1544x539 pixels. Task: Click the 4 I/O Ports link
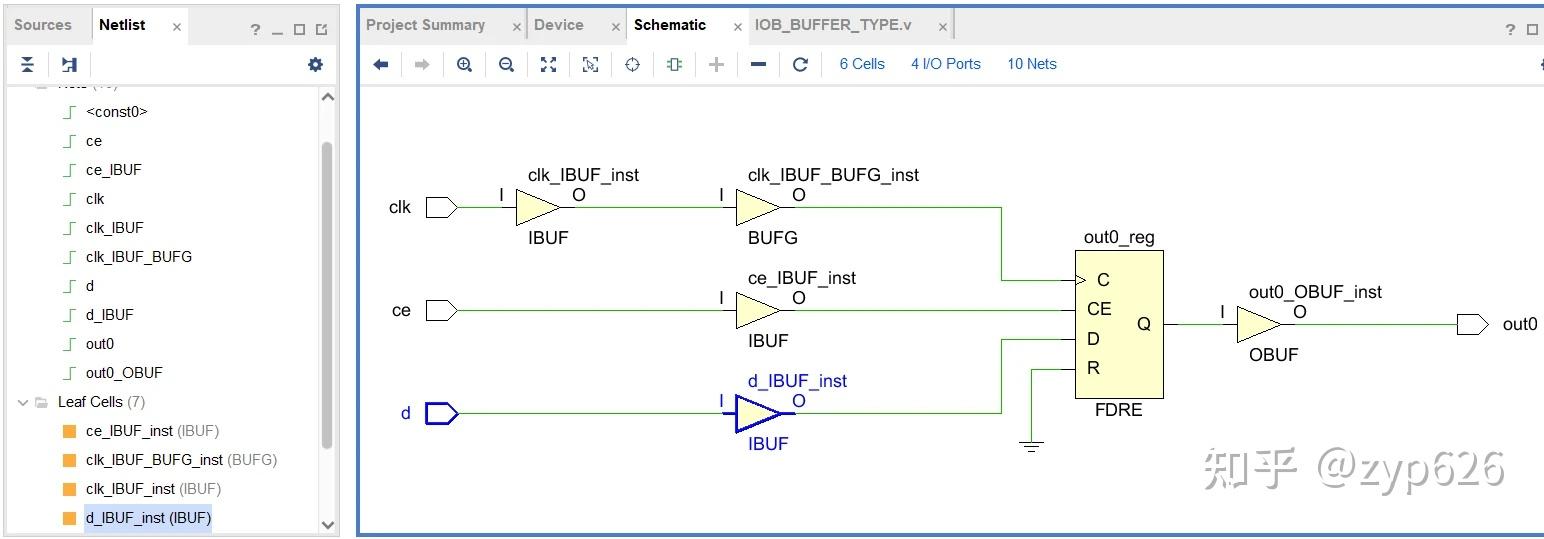point(946,64)
